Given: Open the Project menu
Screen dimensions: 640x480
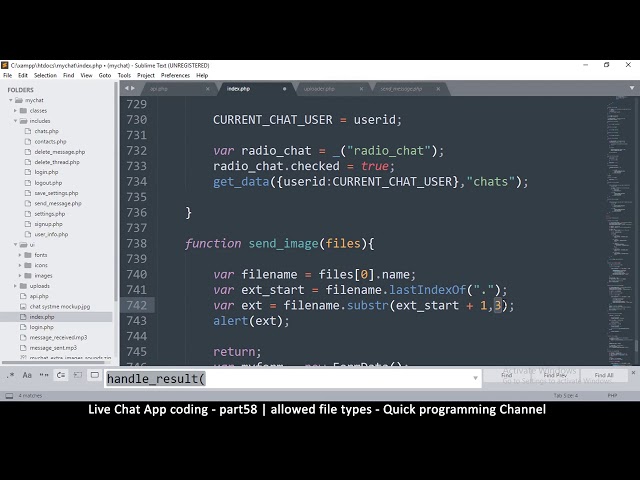Looking at the screenshot, I should click(x=146, y=76).
